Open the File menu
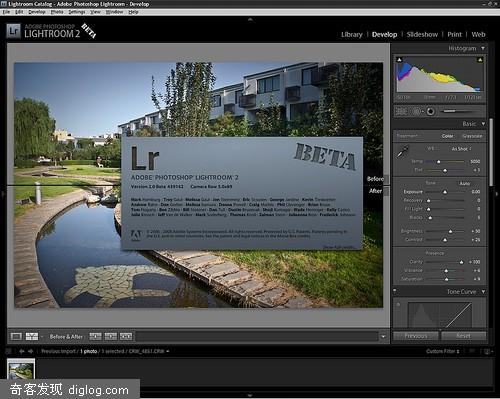 [6, 12]
